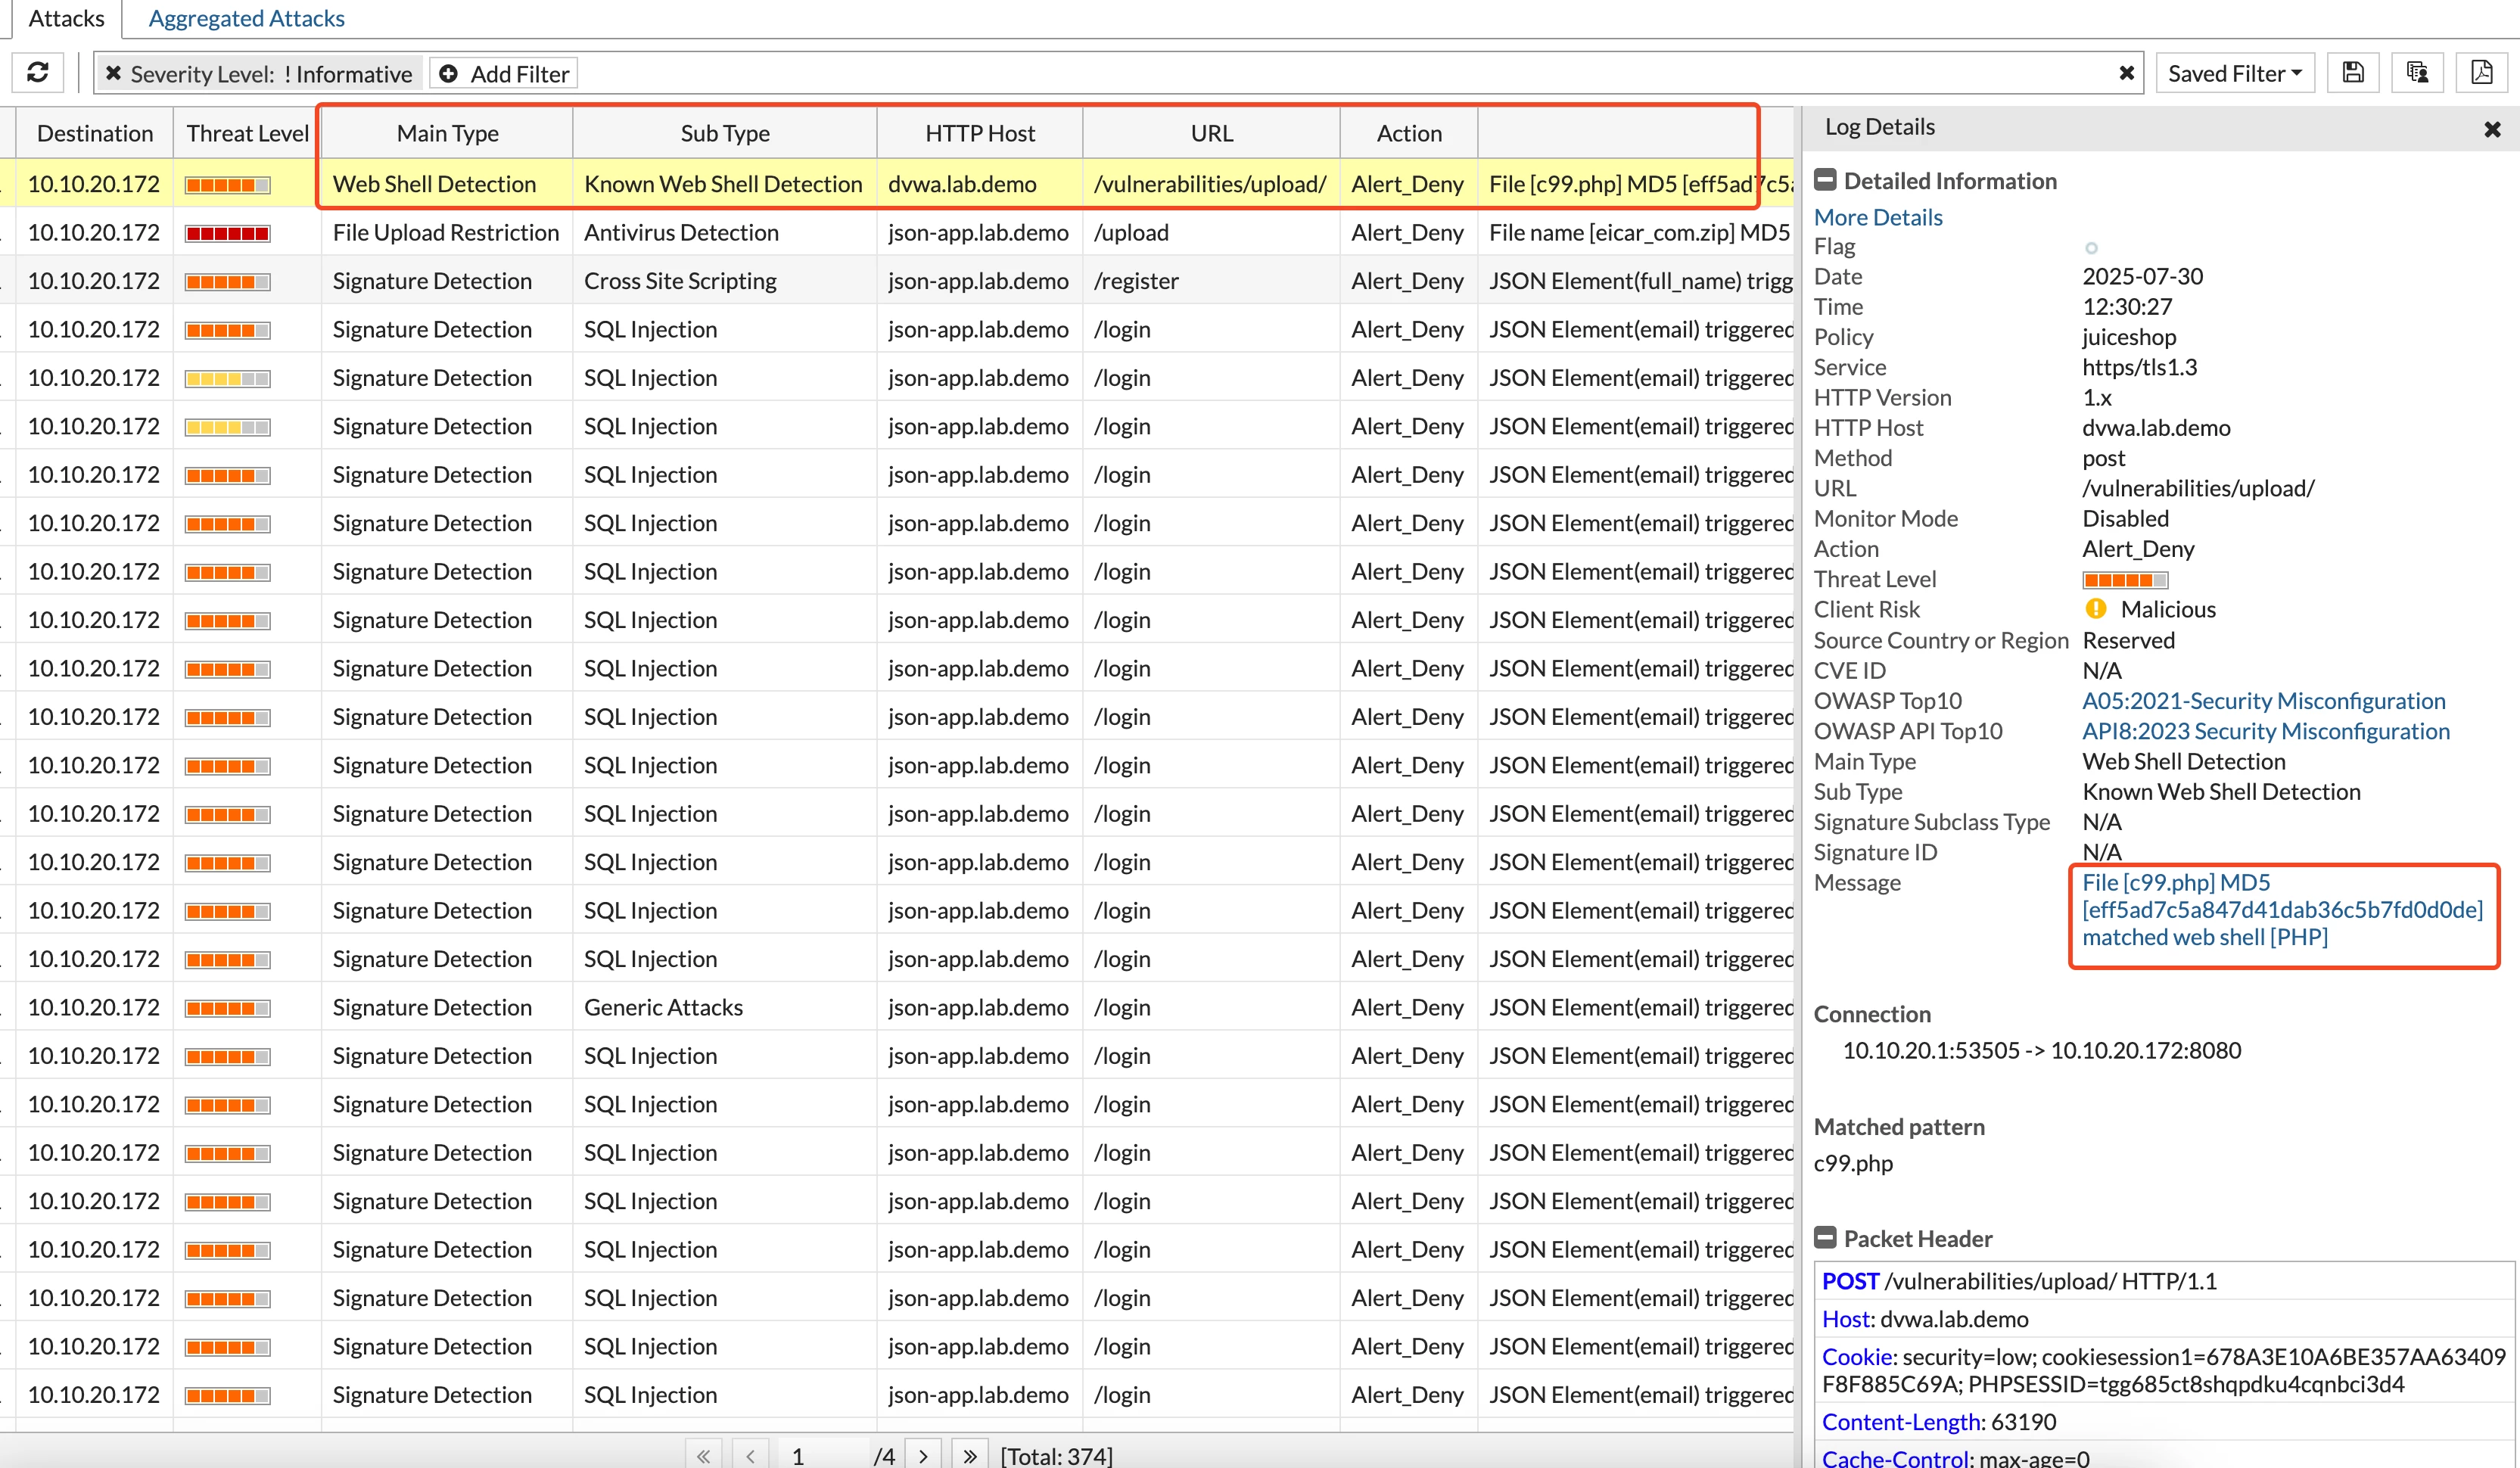Clear all filters with the filter bar X
The height and width of the screenshot is (1468, 2520).
pos(2126,73)
